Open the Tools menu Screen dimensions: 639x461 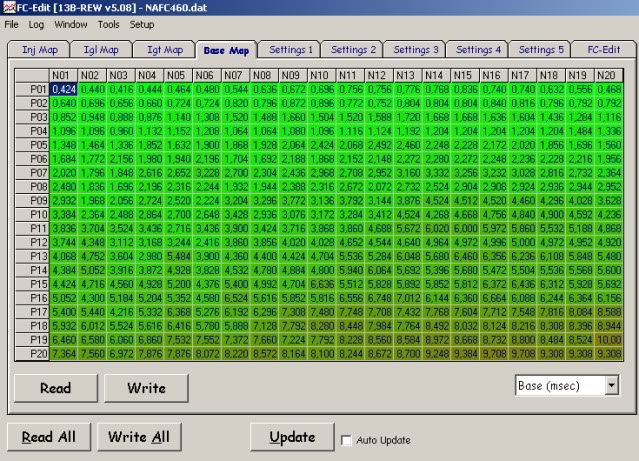pos(108,24)
